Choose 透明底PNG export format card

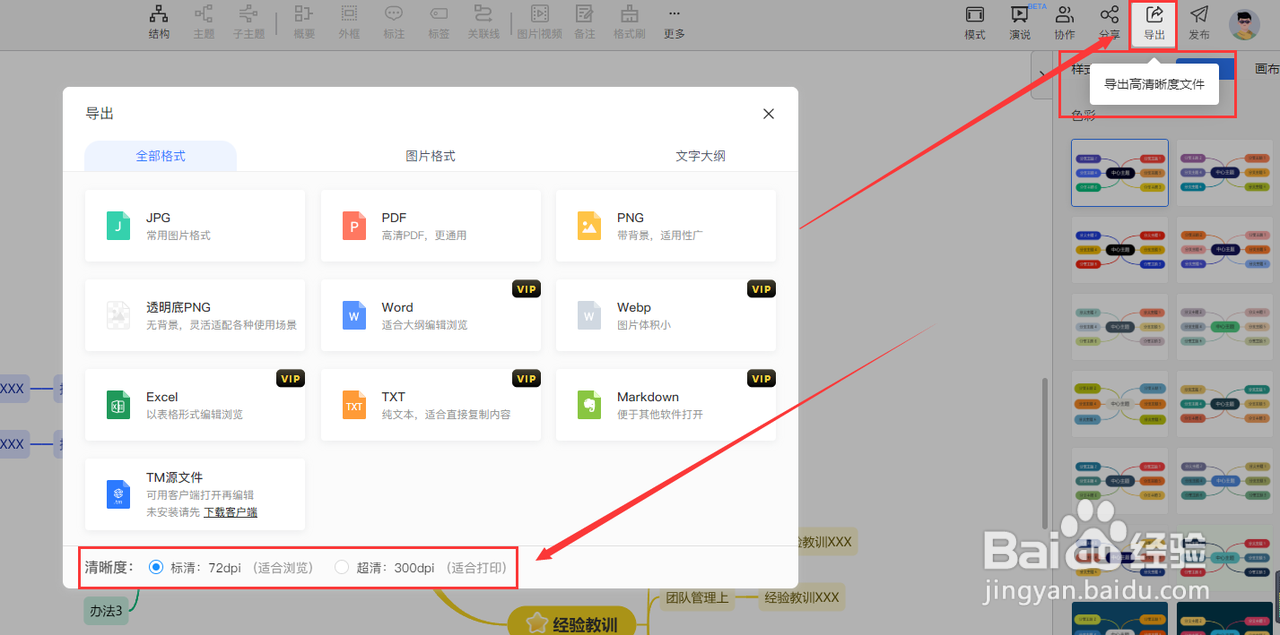coord(195,315)
